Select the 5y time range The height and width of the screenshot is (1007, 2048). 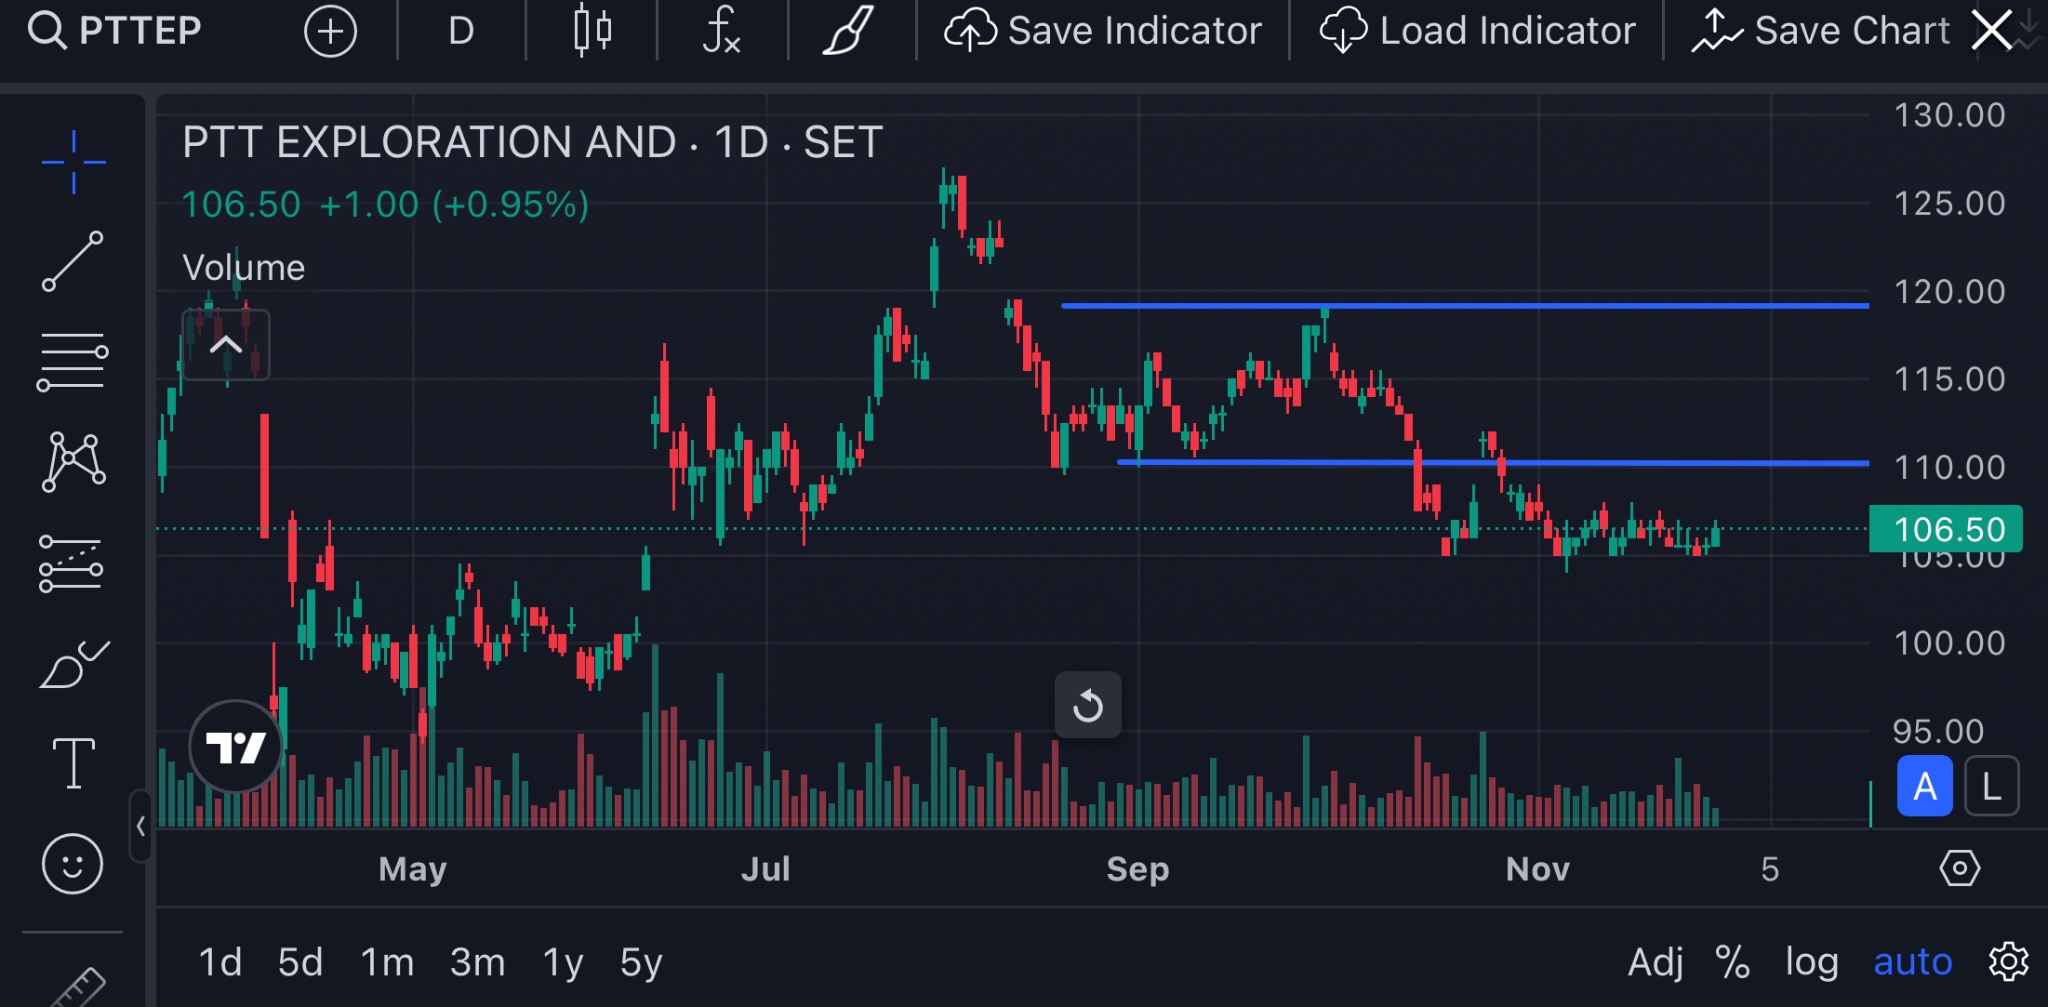pos(641,962)
